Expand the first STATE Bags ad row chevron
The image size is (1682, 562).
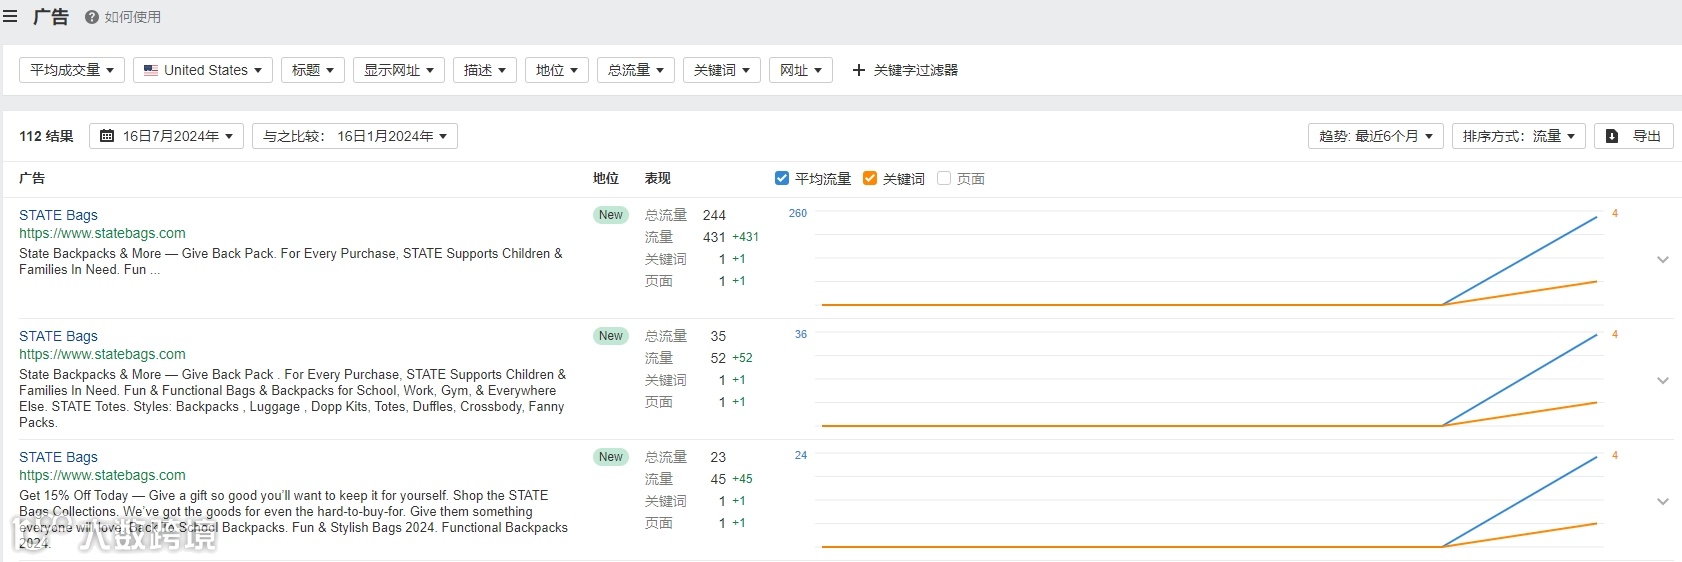click(1663, 260)
